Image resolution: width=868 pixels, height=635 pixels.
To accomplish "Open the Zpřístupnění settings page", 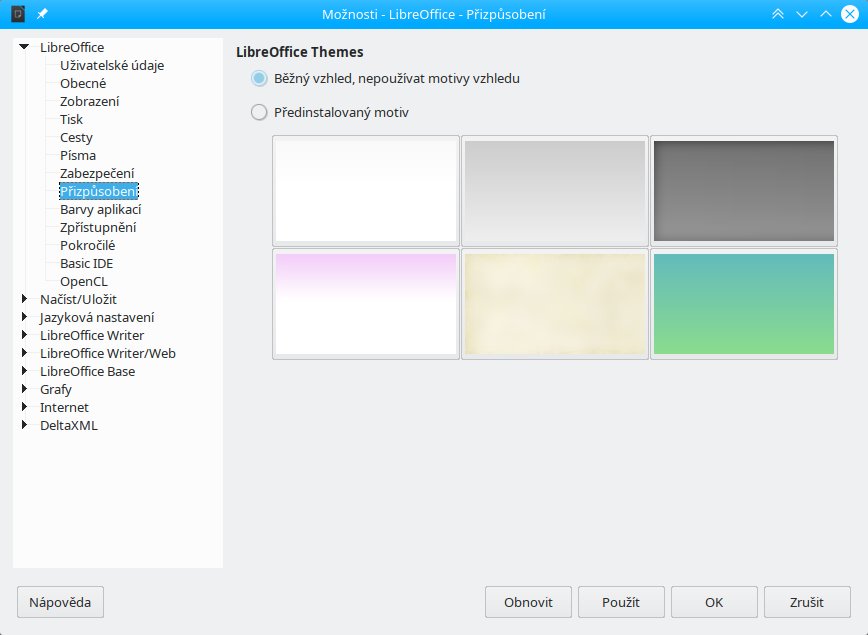I will coord(98,227).
